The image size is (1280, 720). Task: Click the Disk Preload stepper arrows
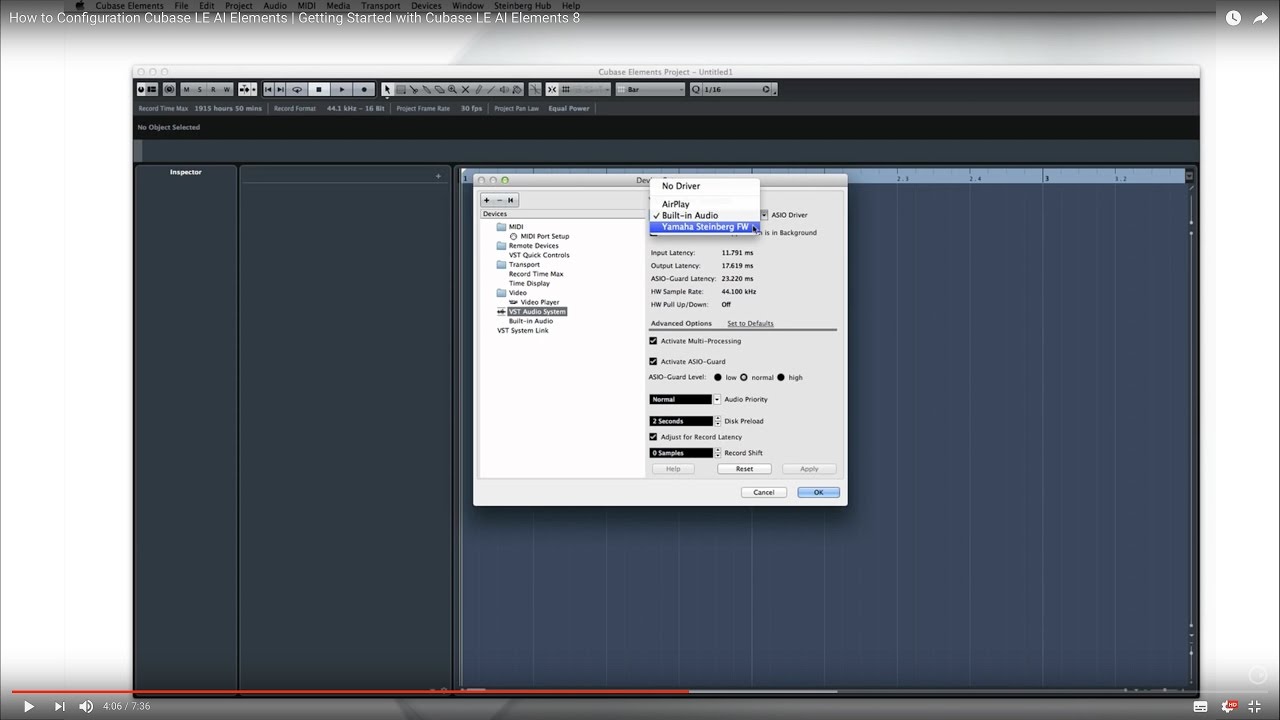pyautogui.click(x=717, y=421)
